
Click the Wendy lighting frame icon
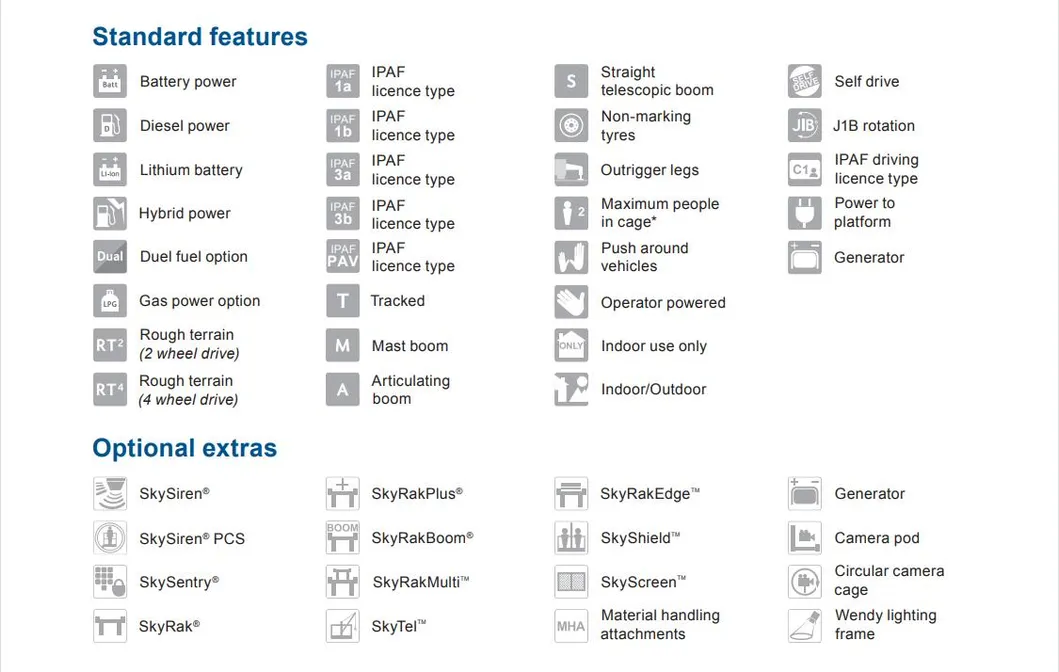point(804,625)
